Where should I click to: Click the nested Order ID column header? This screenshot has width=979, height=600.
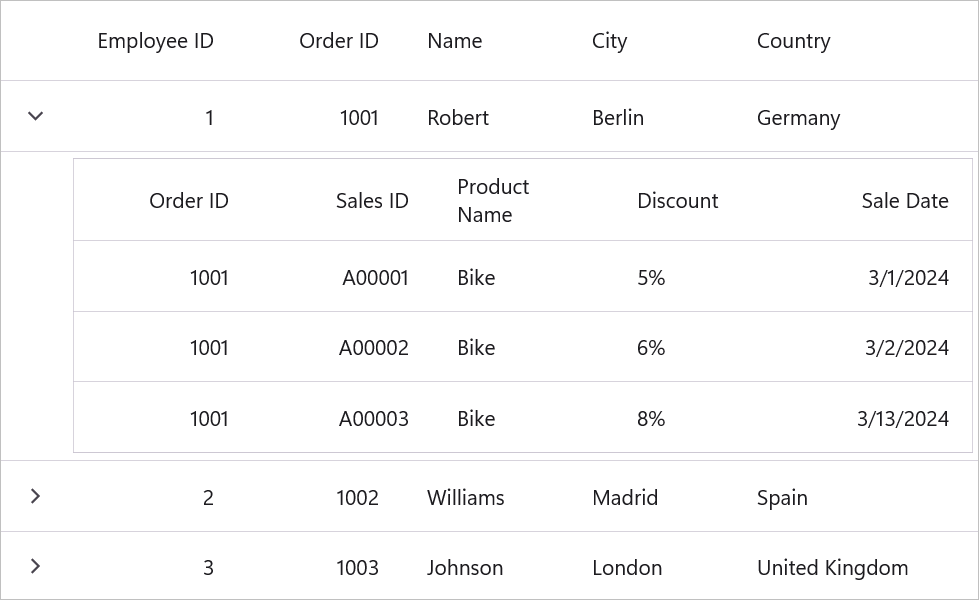(189, 201)
